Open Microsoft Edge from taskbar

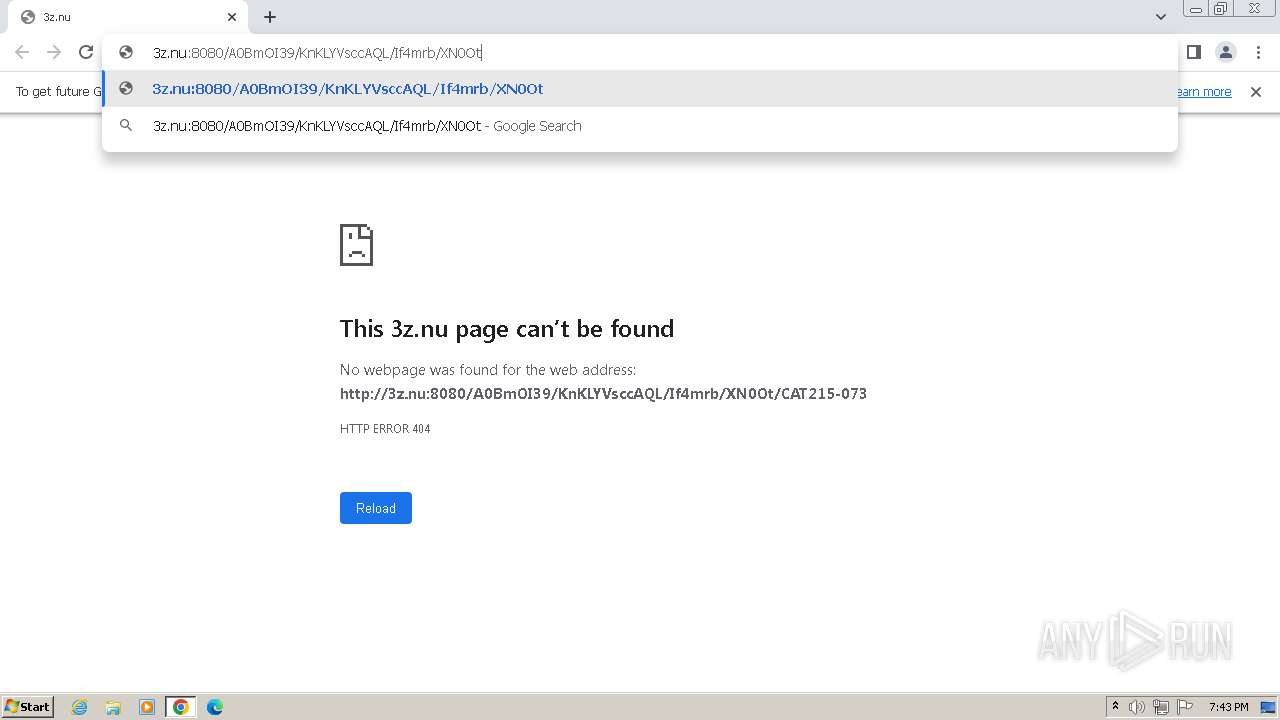(214, 707)
